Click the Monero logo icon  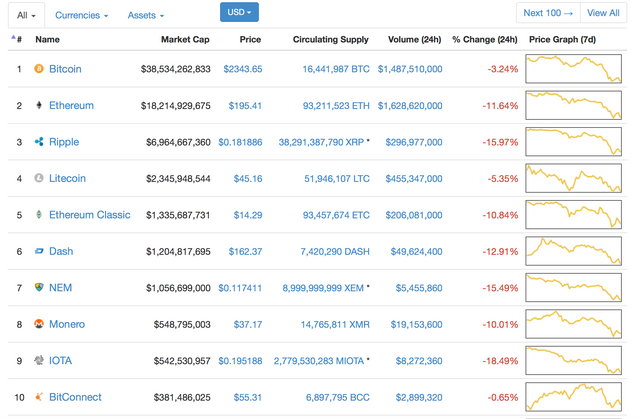(39, 324)
